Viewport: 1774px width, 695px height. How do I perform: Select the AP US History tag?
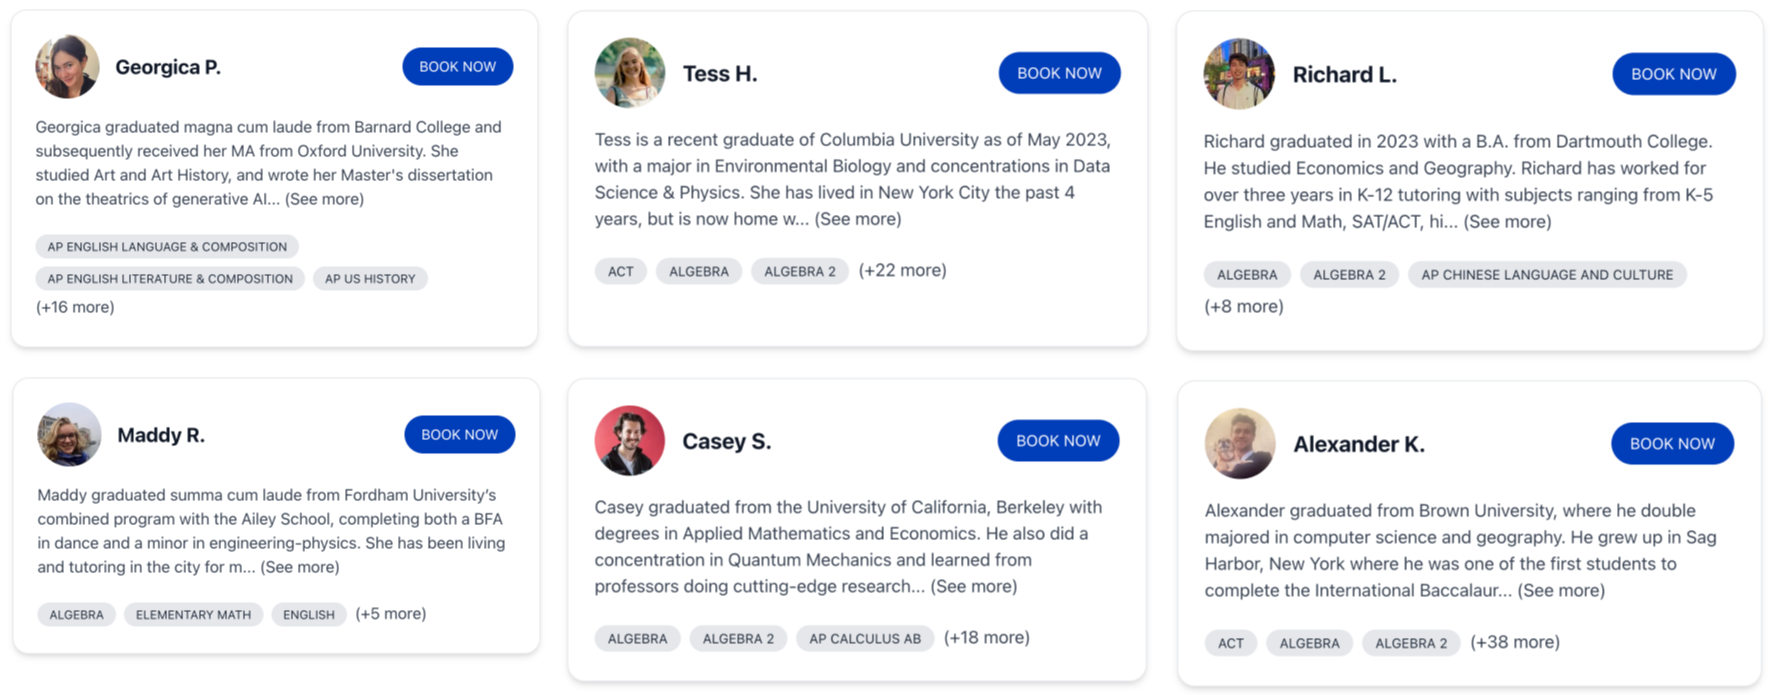[x=370, y=279]
